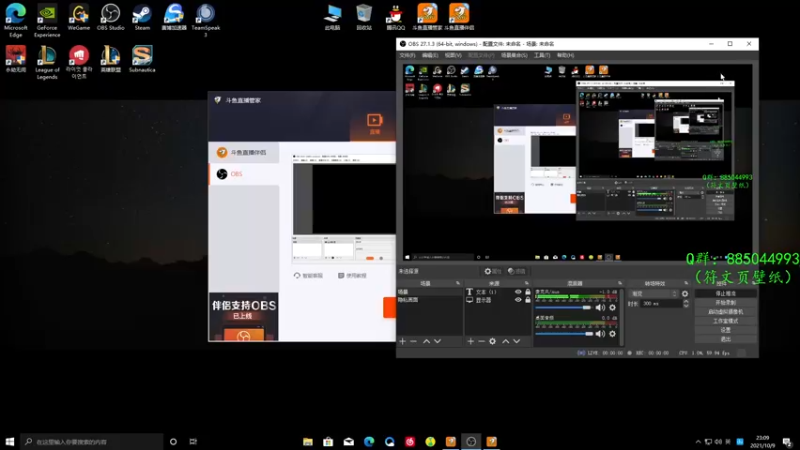Mute the microphone channel speaker icon

tap(601, 307)
